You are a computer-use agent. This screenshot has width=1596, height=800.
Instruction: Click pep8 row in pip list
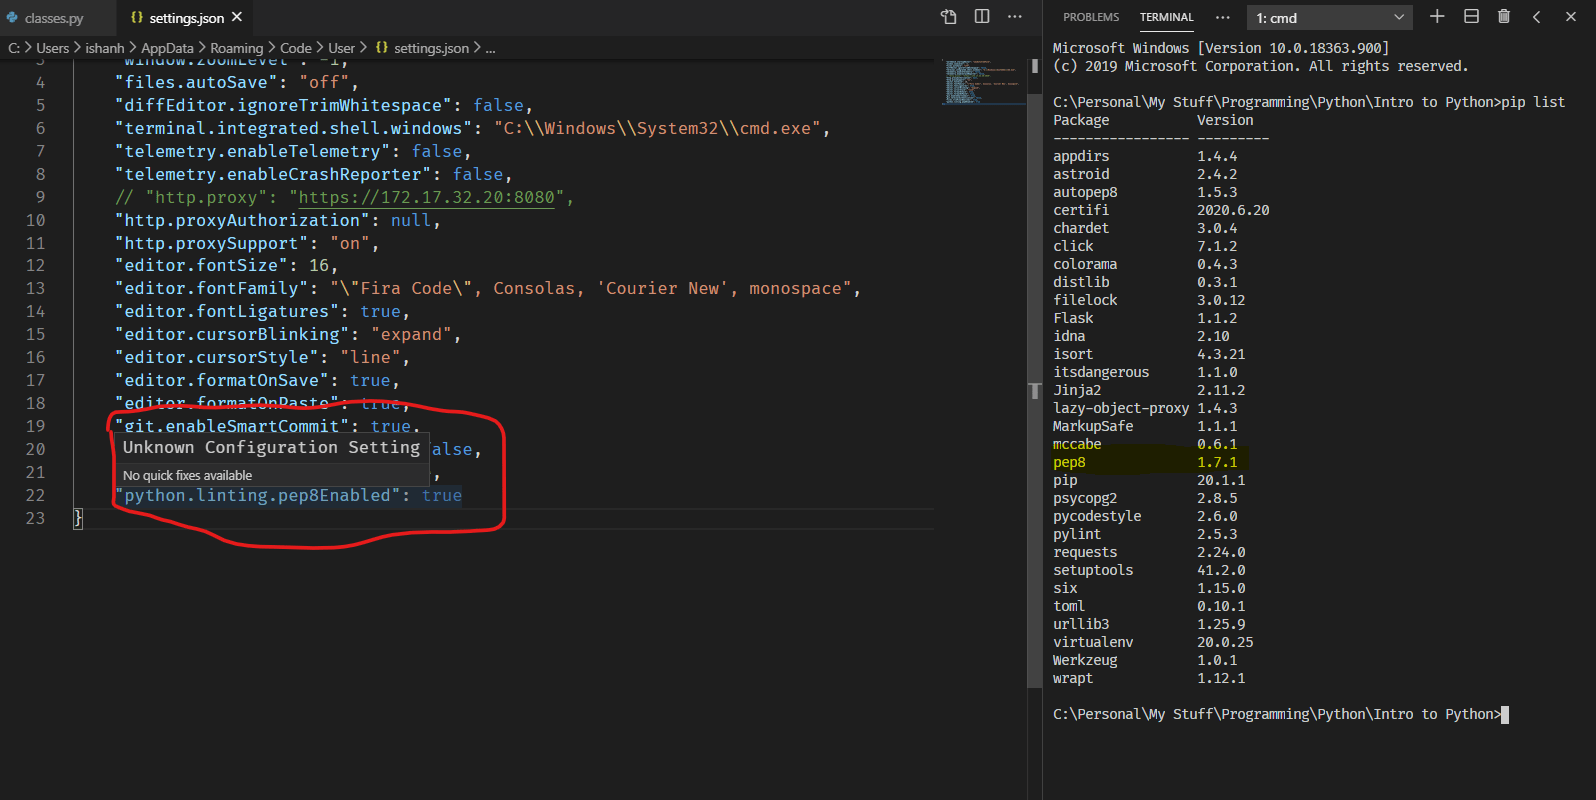click(1145, 462)
